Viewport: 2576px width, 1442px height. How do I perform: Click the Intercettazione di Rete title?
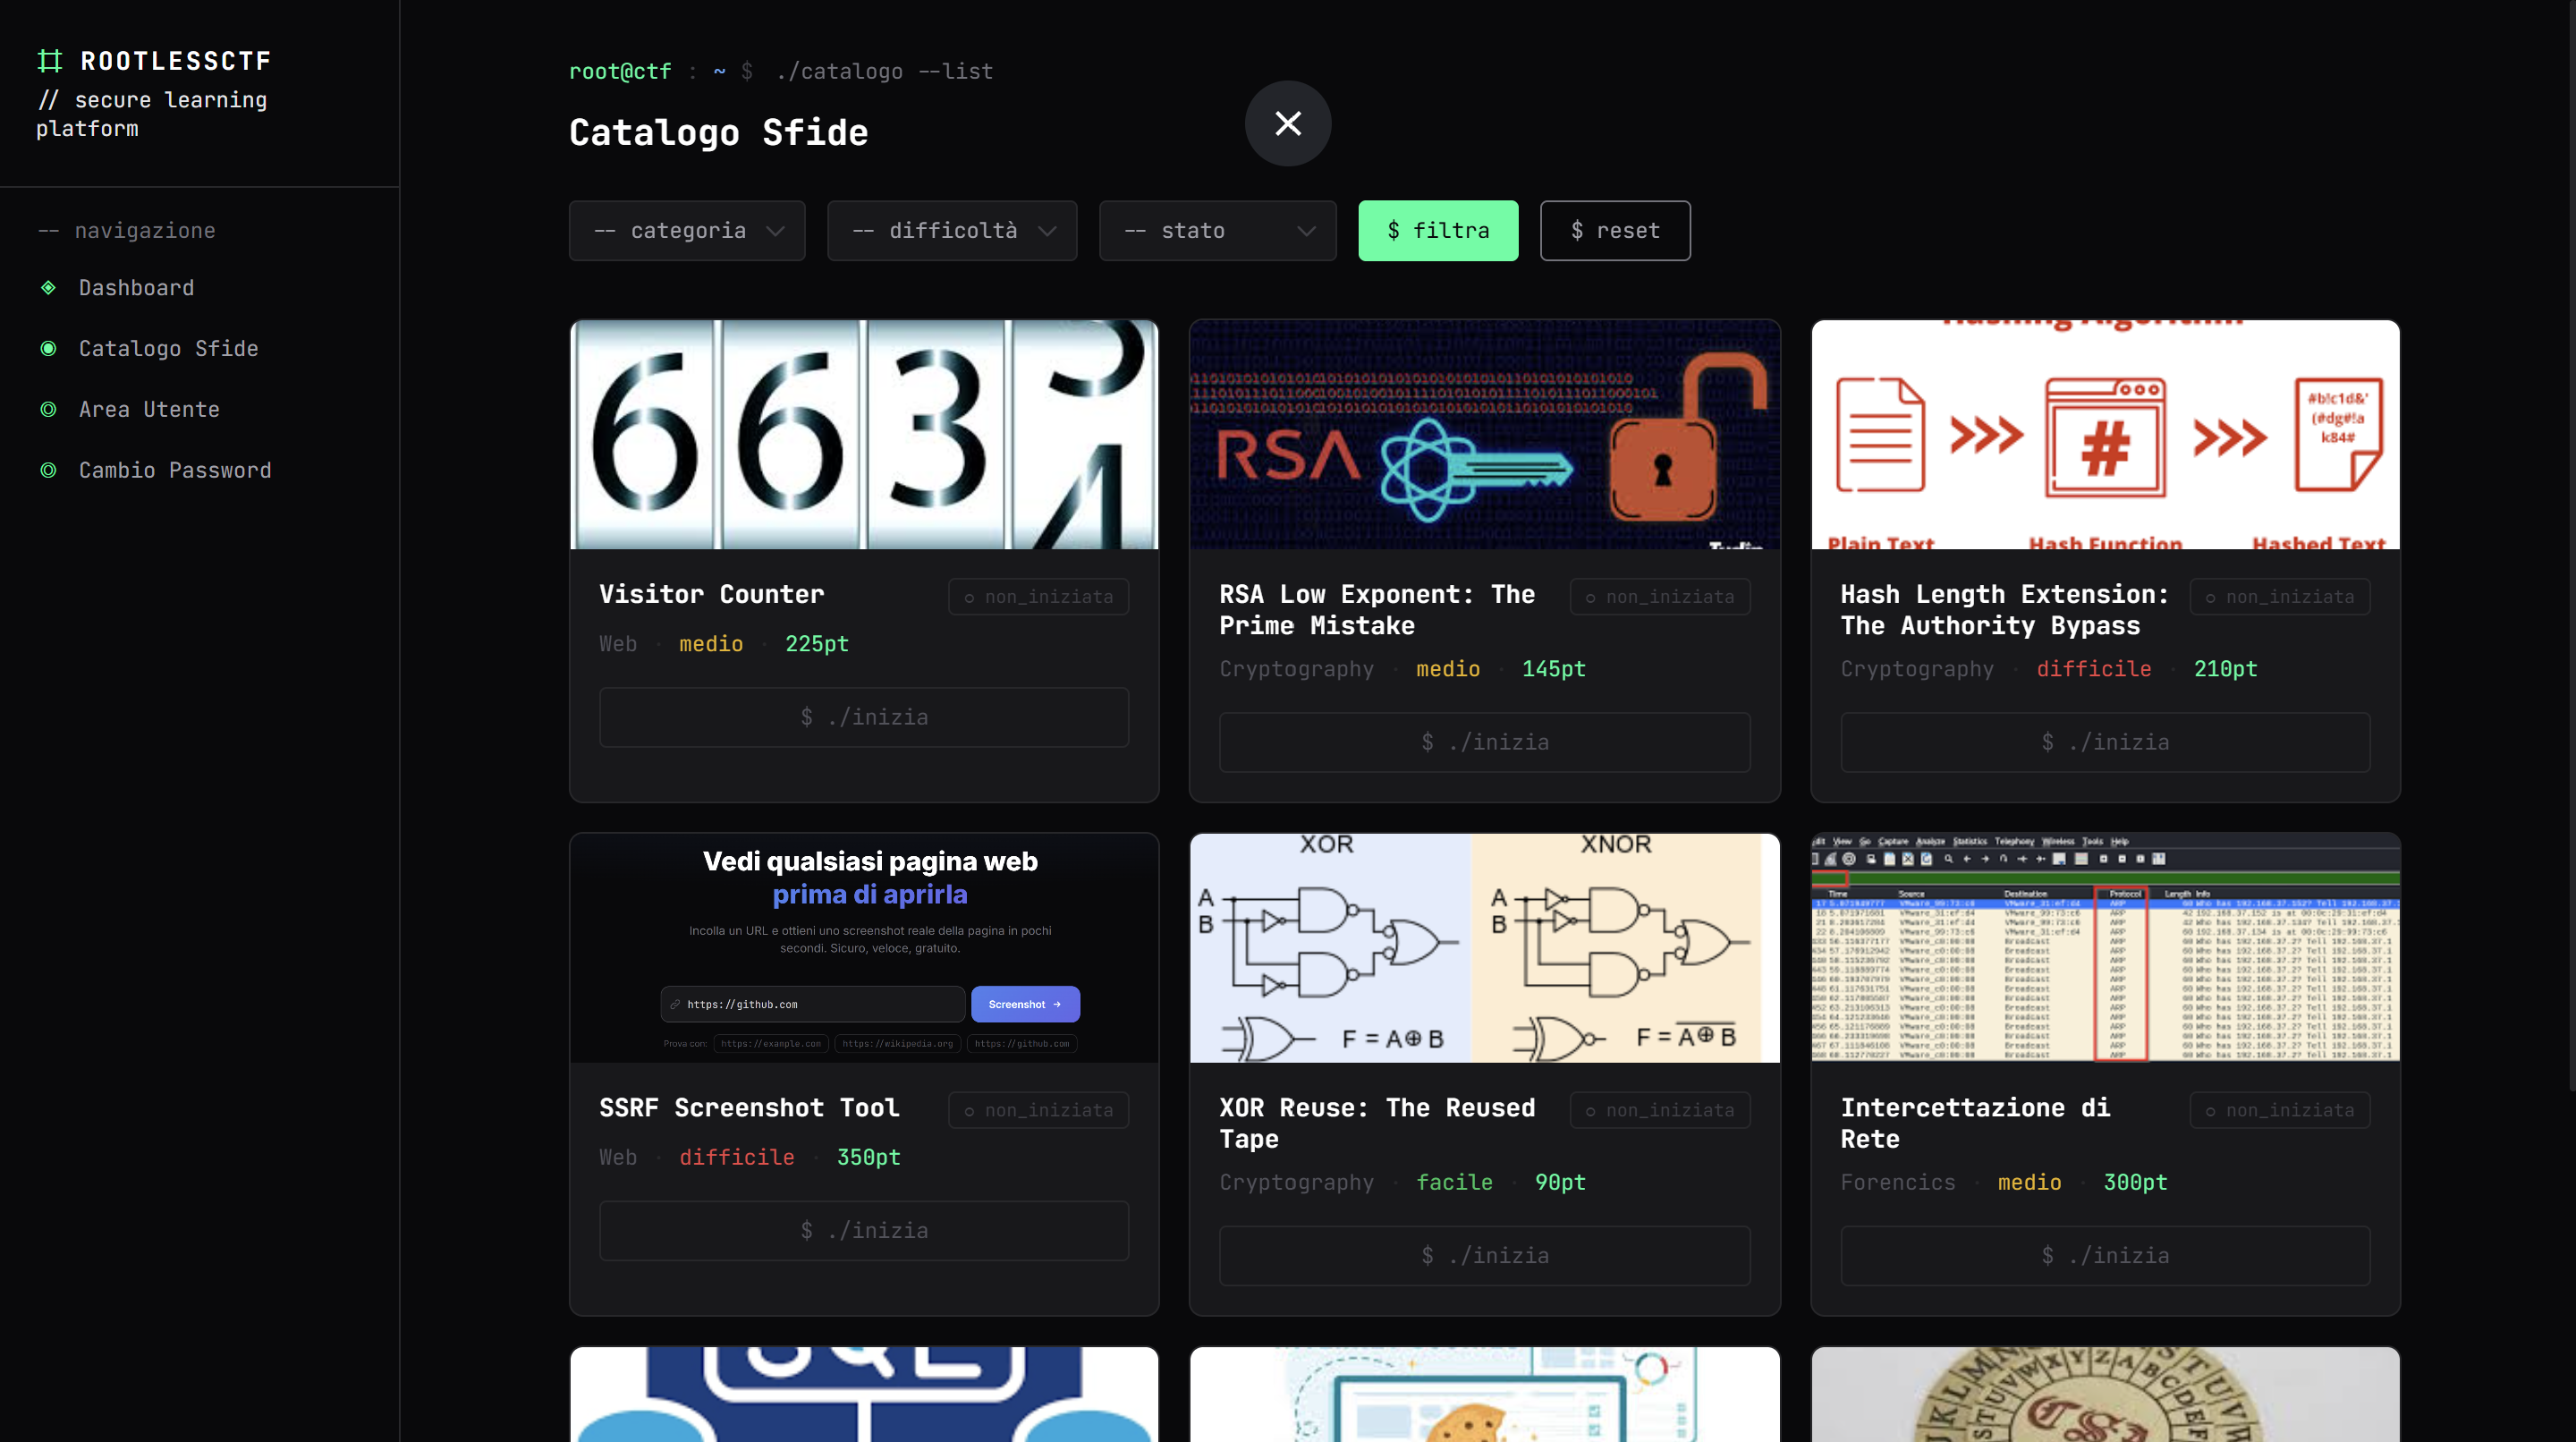click(x=1975, y=1123)
